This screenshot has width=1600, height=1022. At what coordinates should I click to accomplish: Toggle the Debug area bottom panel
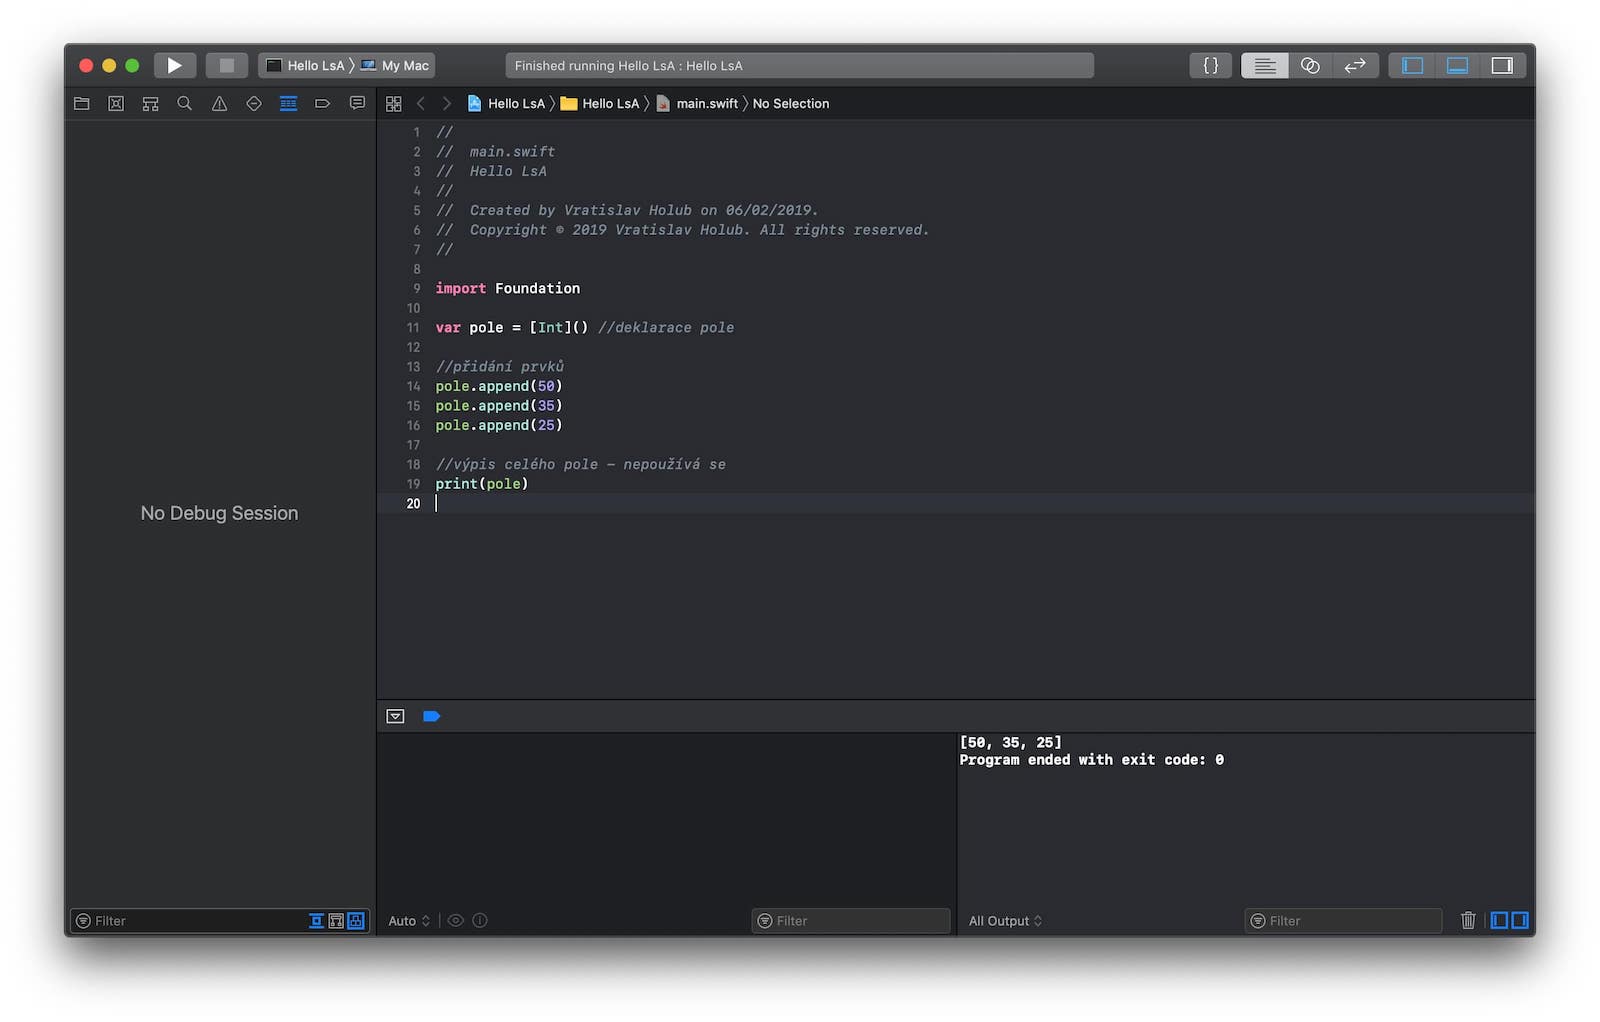pos(1457,65)
